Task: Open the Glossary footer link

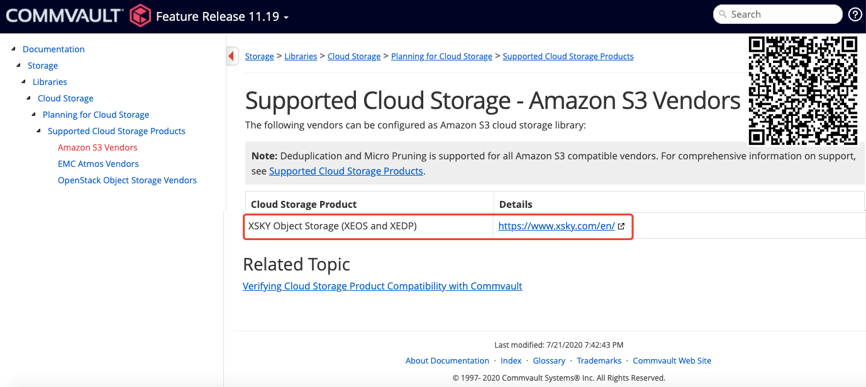Action: [549, 361]
